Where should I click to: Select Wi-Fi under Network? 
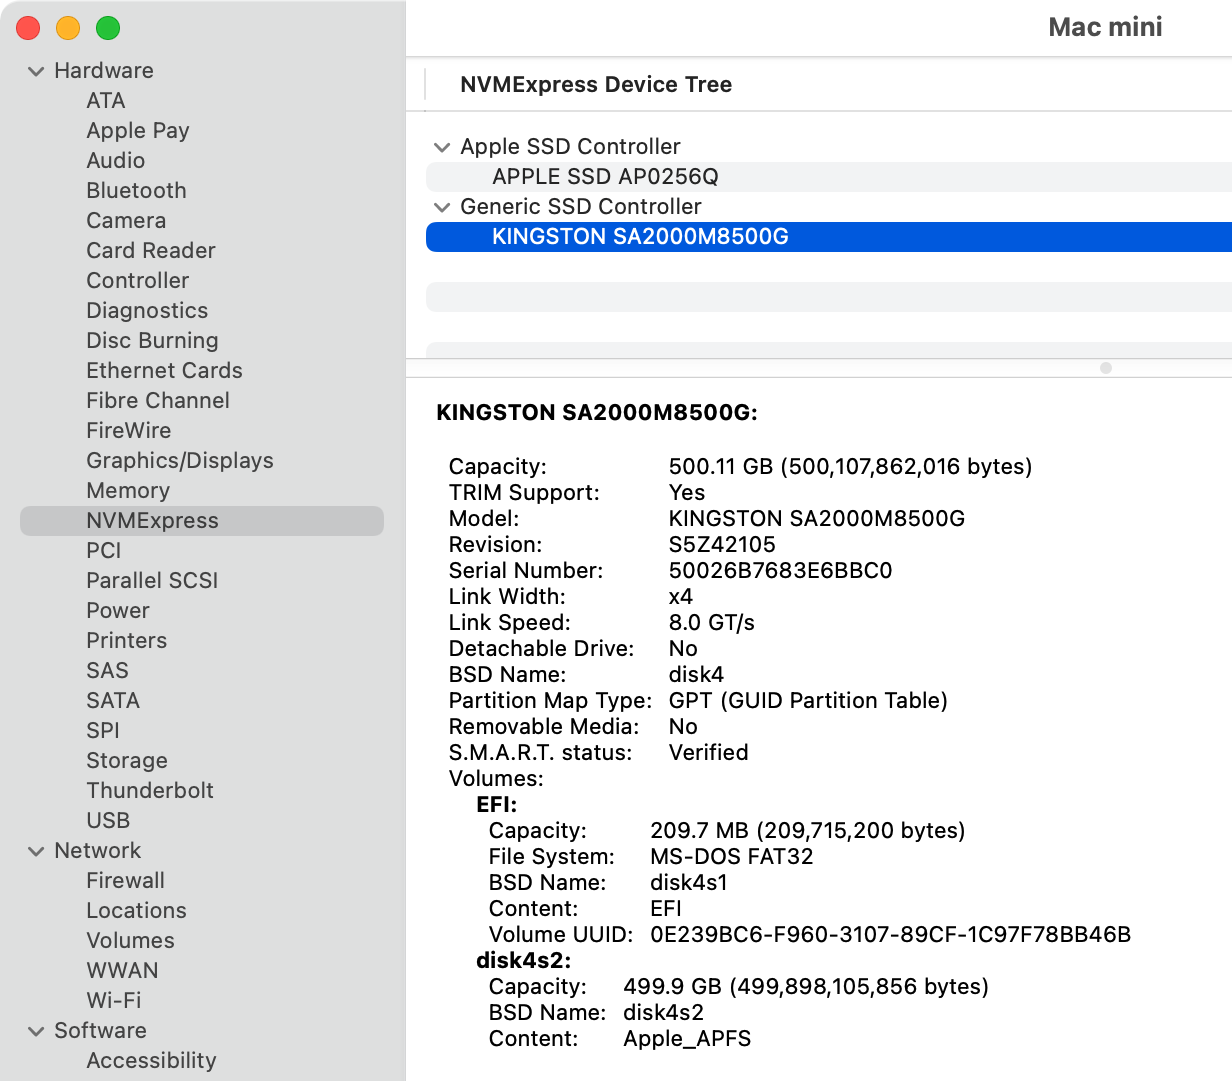[x=114, y=1001]
